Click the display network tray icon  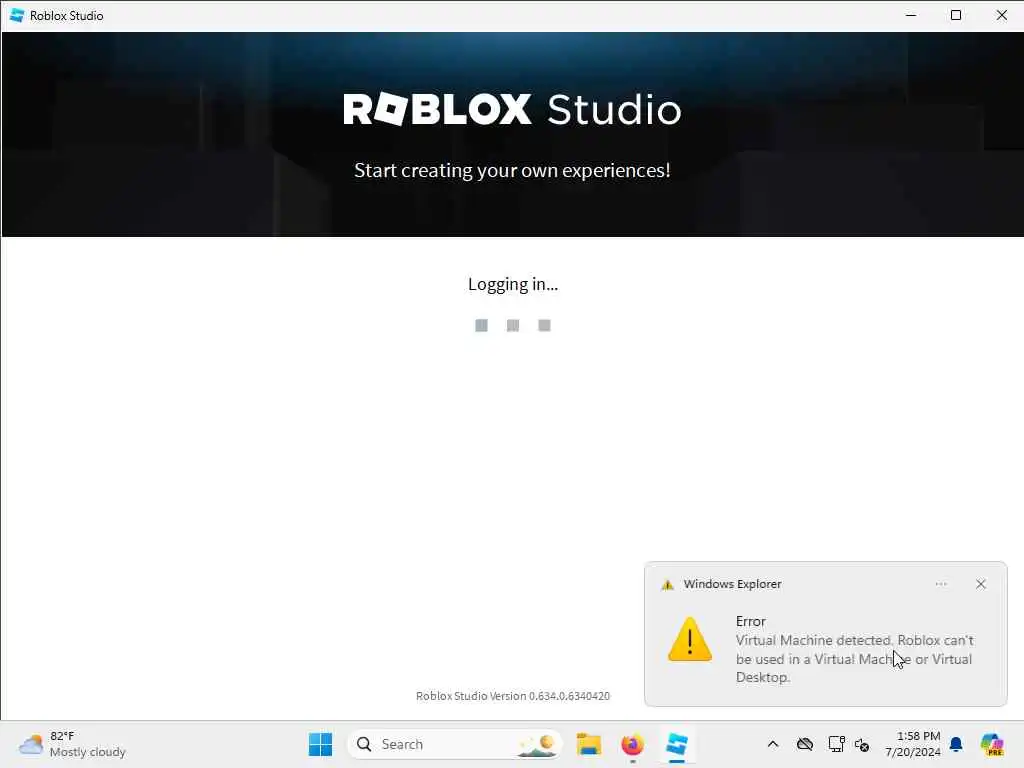click(x=836, y=744)
